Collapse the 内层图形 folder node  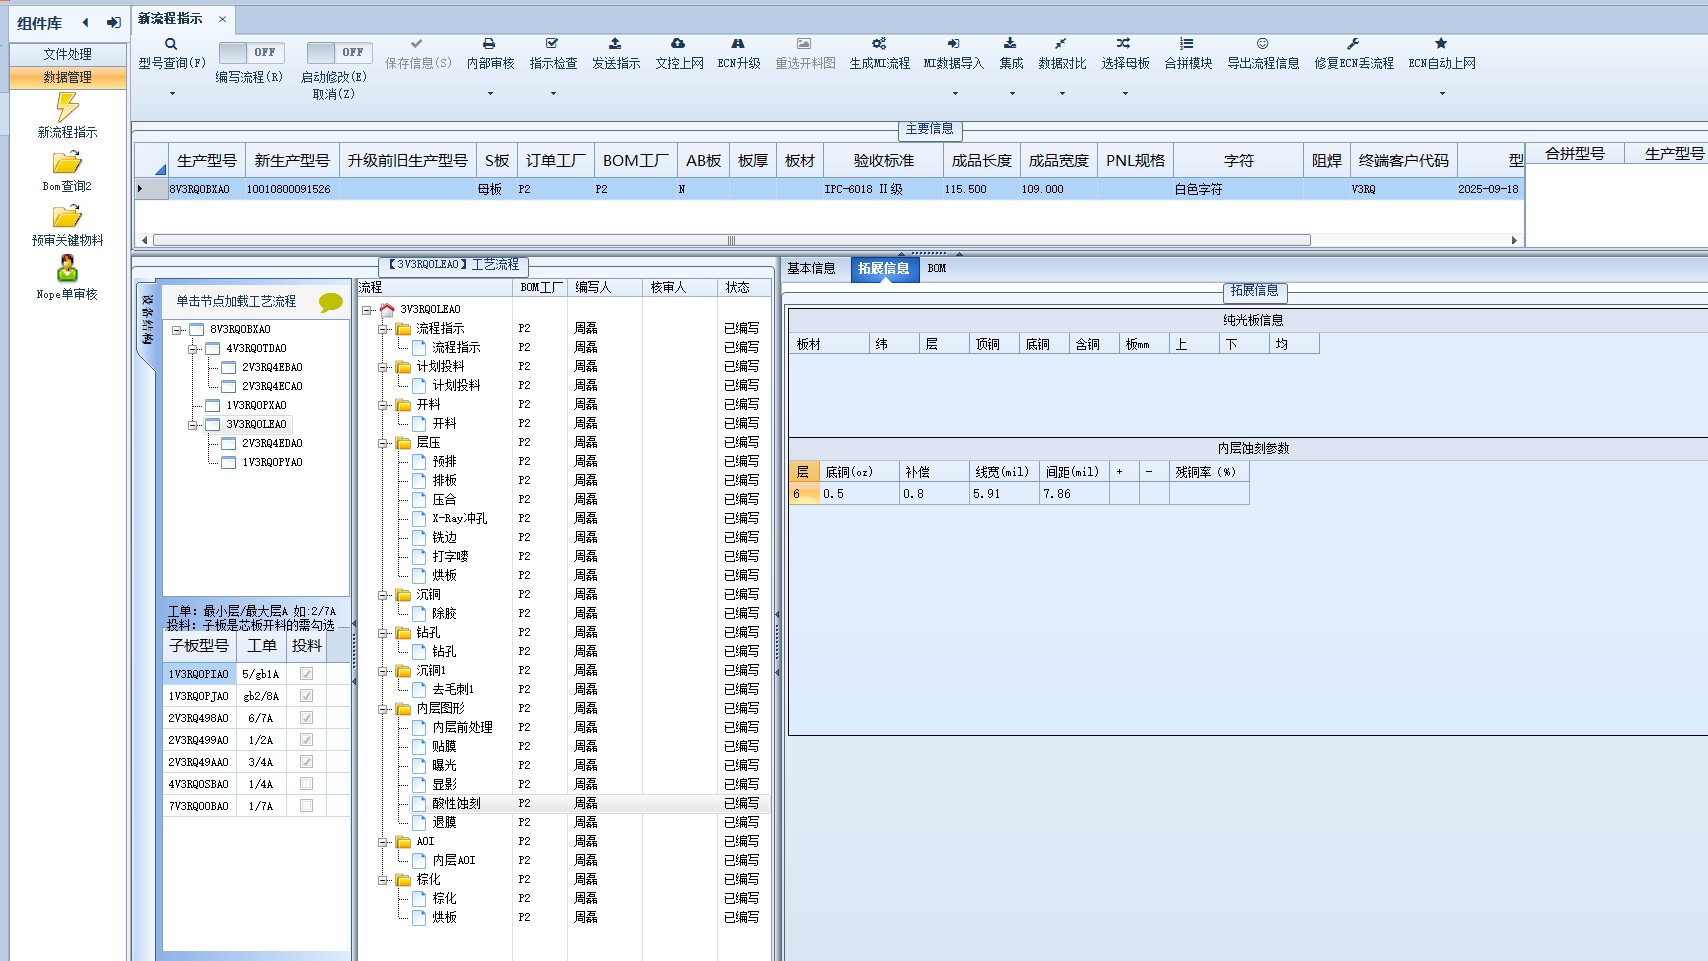[383, 709]
